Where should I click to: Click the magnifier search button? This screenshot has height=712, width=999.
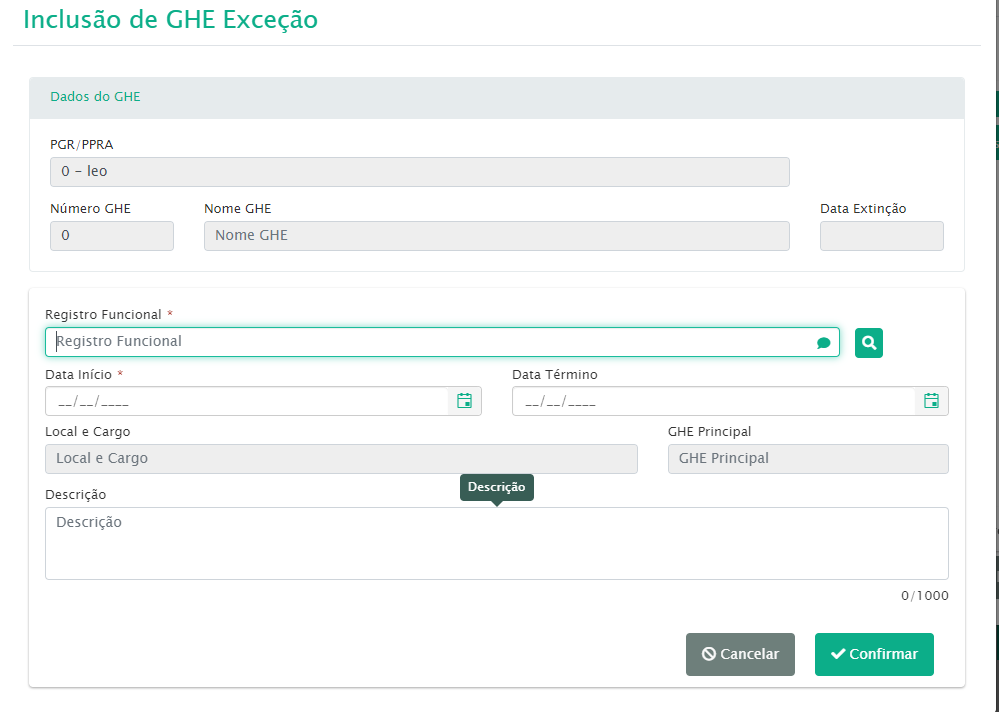click(x=869, y=343)
